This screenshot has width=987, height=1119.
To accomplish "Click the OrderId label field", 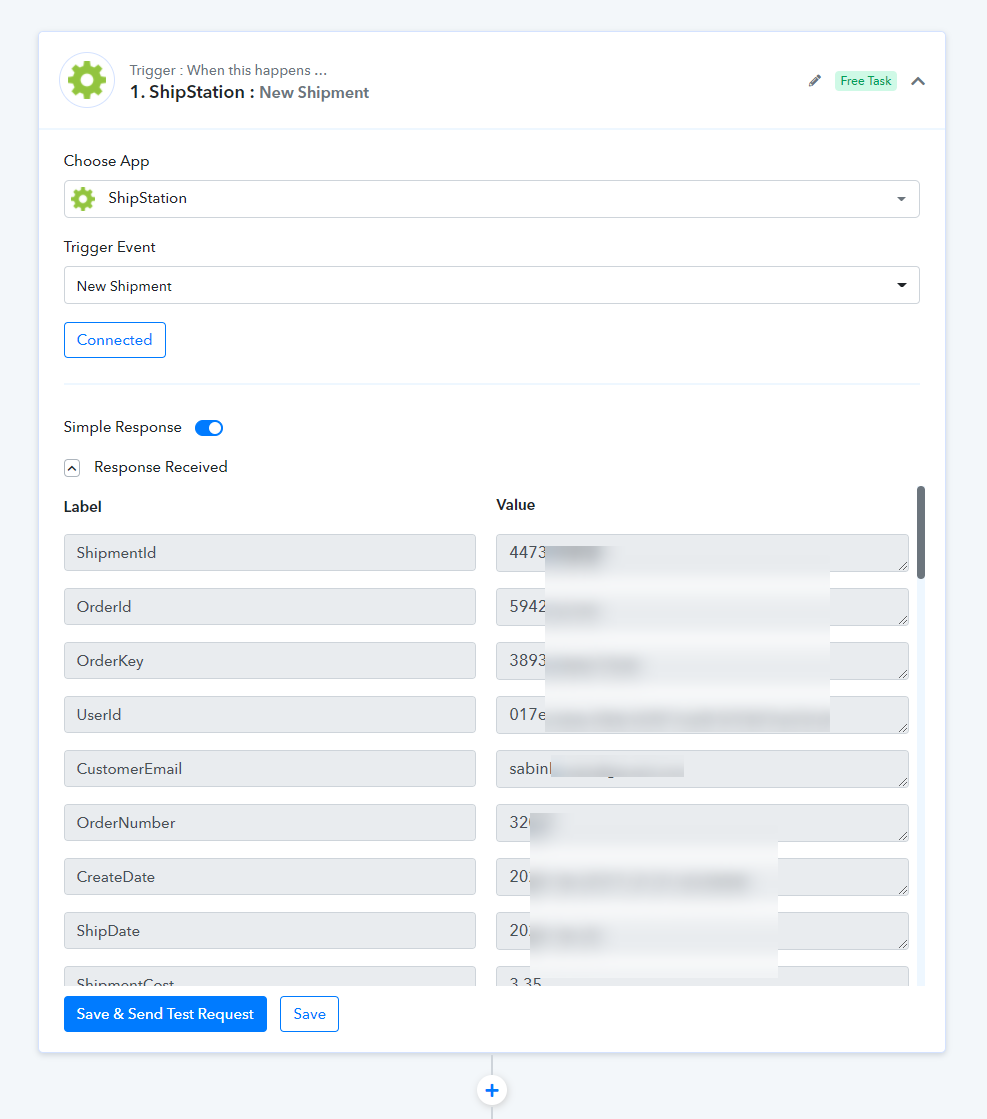I will click(270, 607).
